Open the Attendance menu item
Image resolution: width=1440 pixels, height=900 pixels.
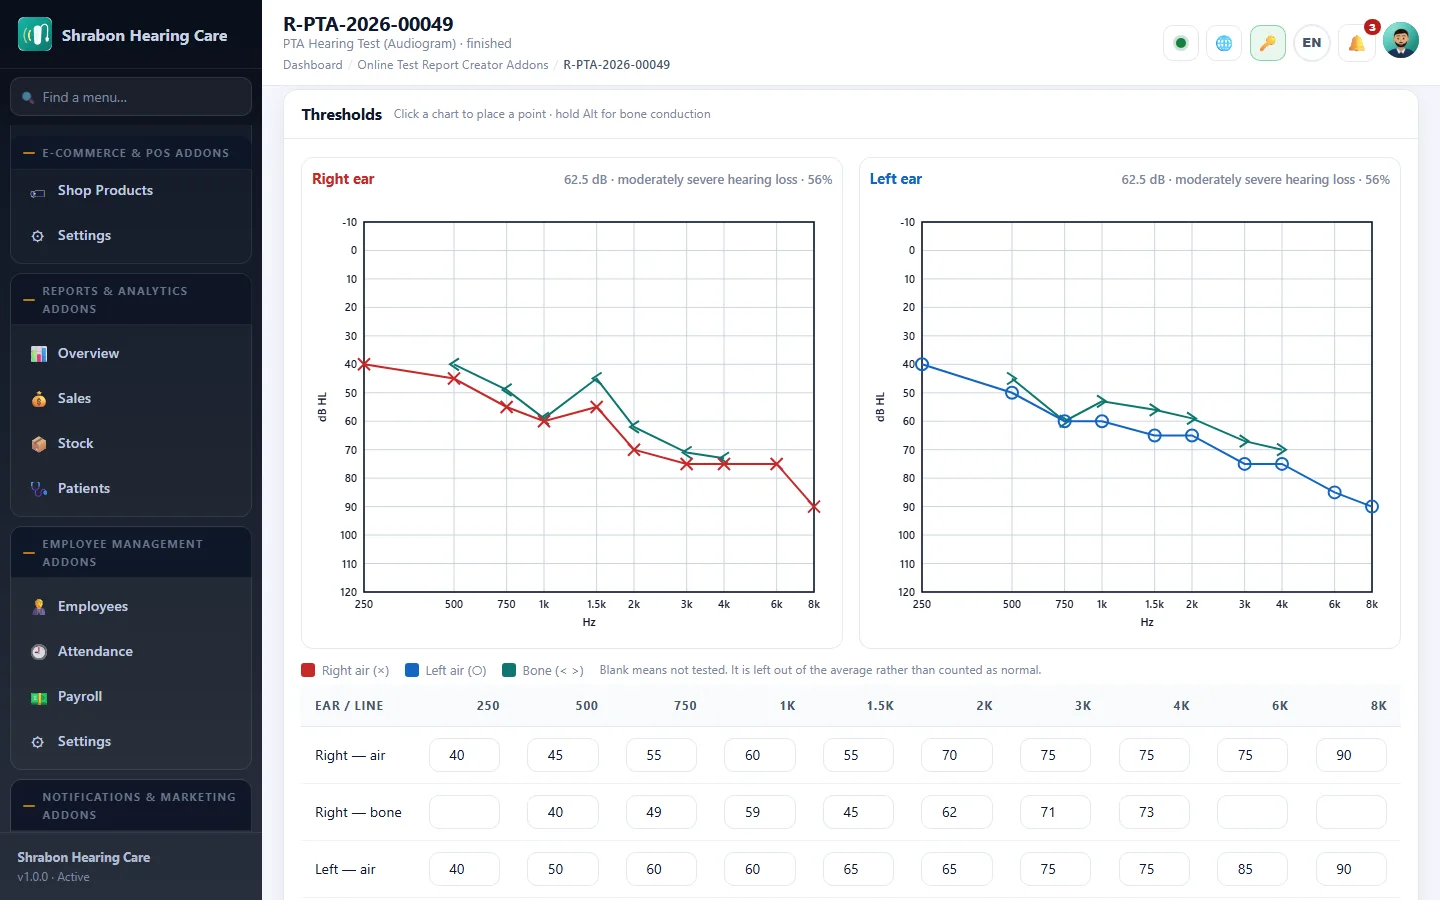click(x=131, y=652)
